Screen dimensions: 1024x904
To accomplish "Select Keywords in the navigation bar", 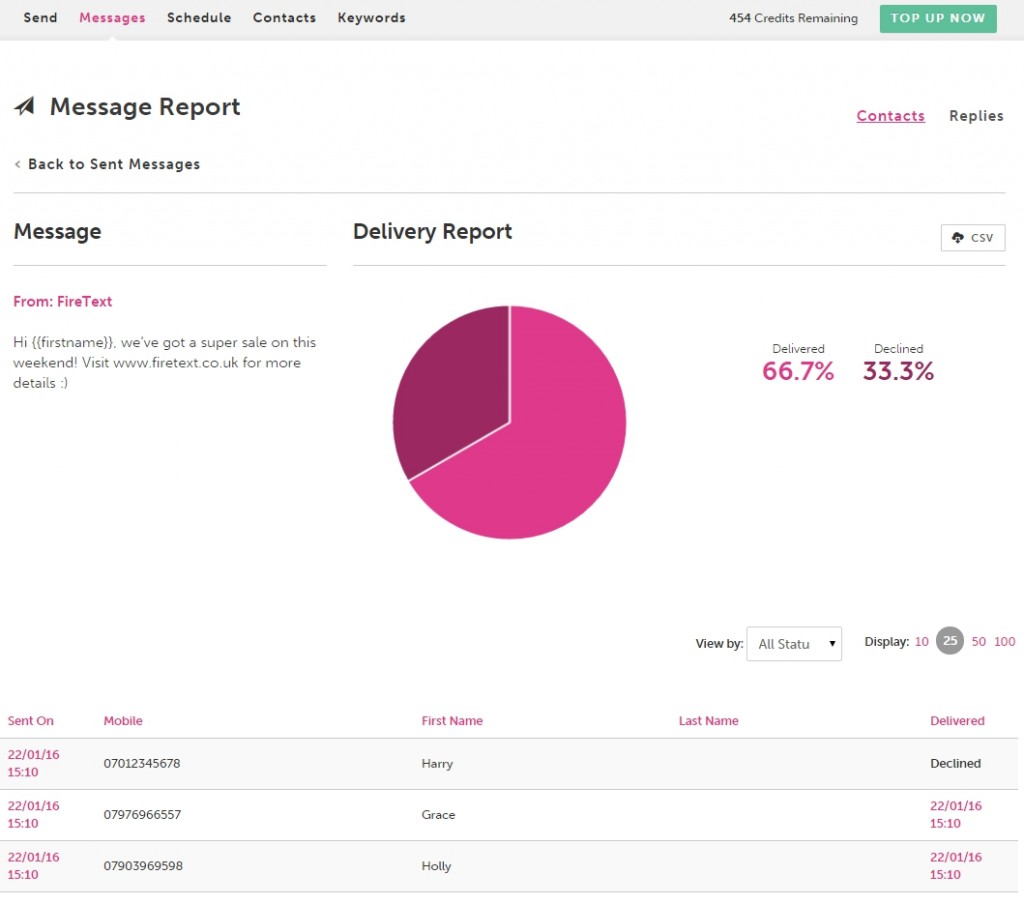I will click(x=371, y=17).
